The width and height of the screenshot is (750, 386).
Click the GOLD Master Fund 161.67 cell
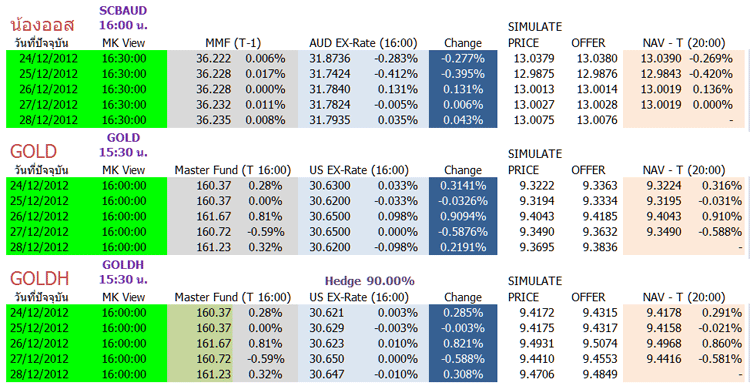213,216
